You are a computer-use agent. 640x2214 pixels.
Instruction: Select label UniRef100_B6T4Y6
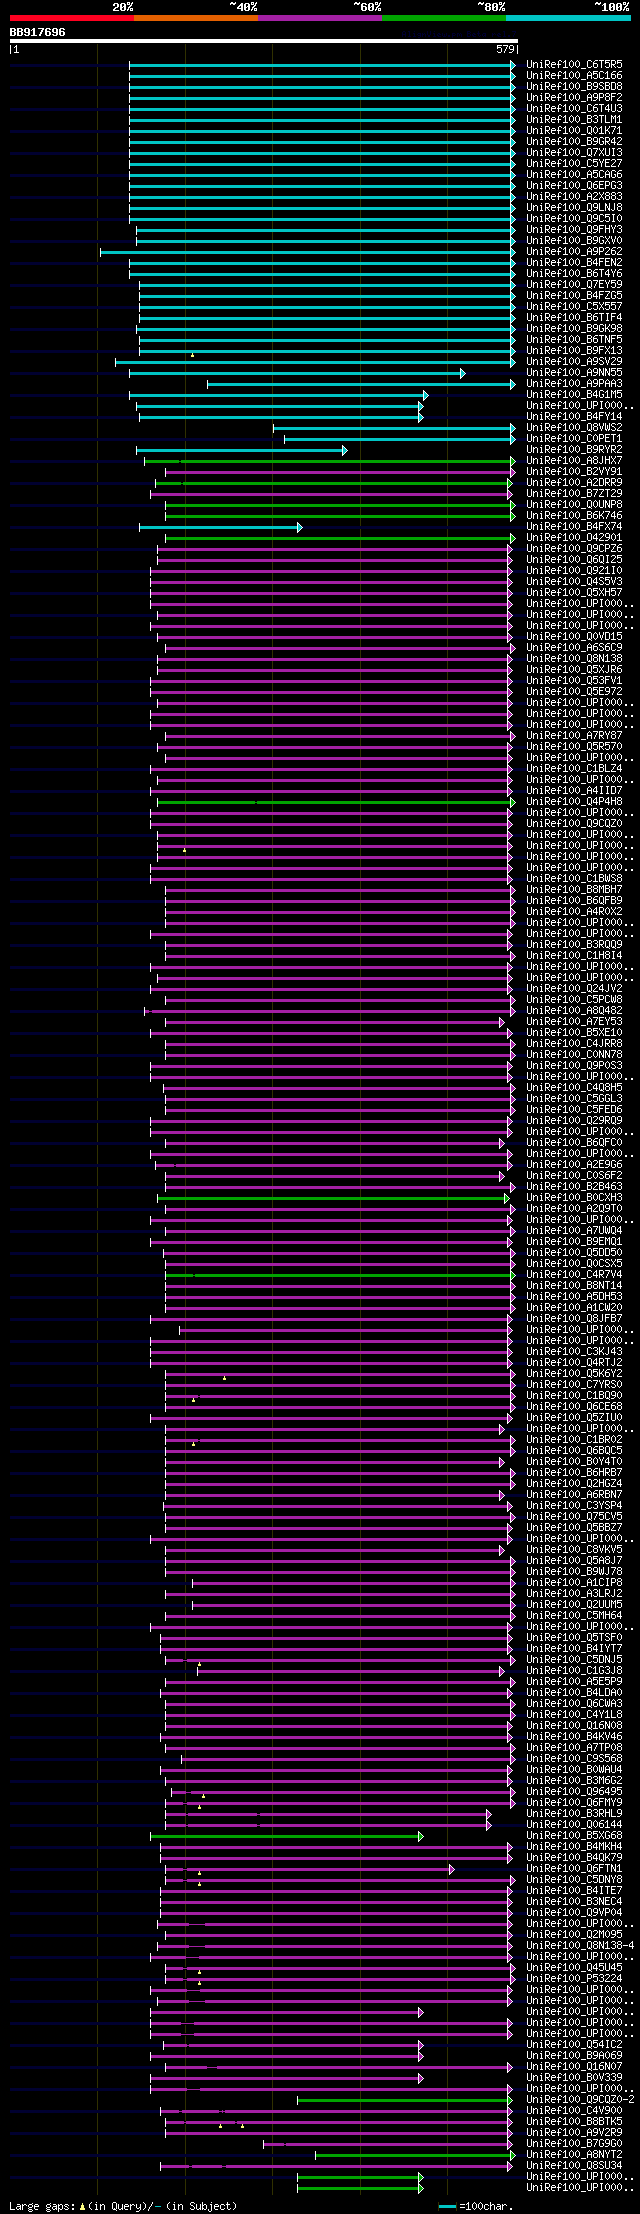pos(574,274)
